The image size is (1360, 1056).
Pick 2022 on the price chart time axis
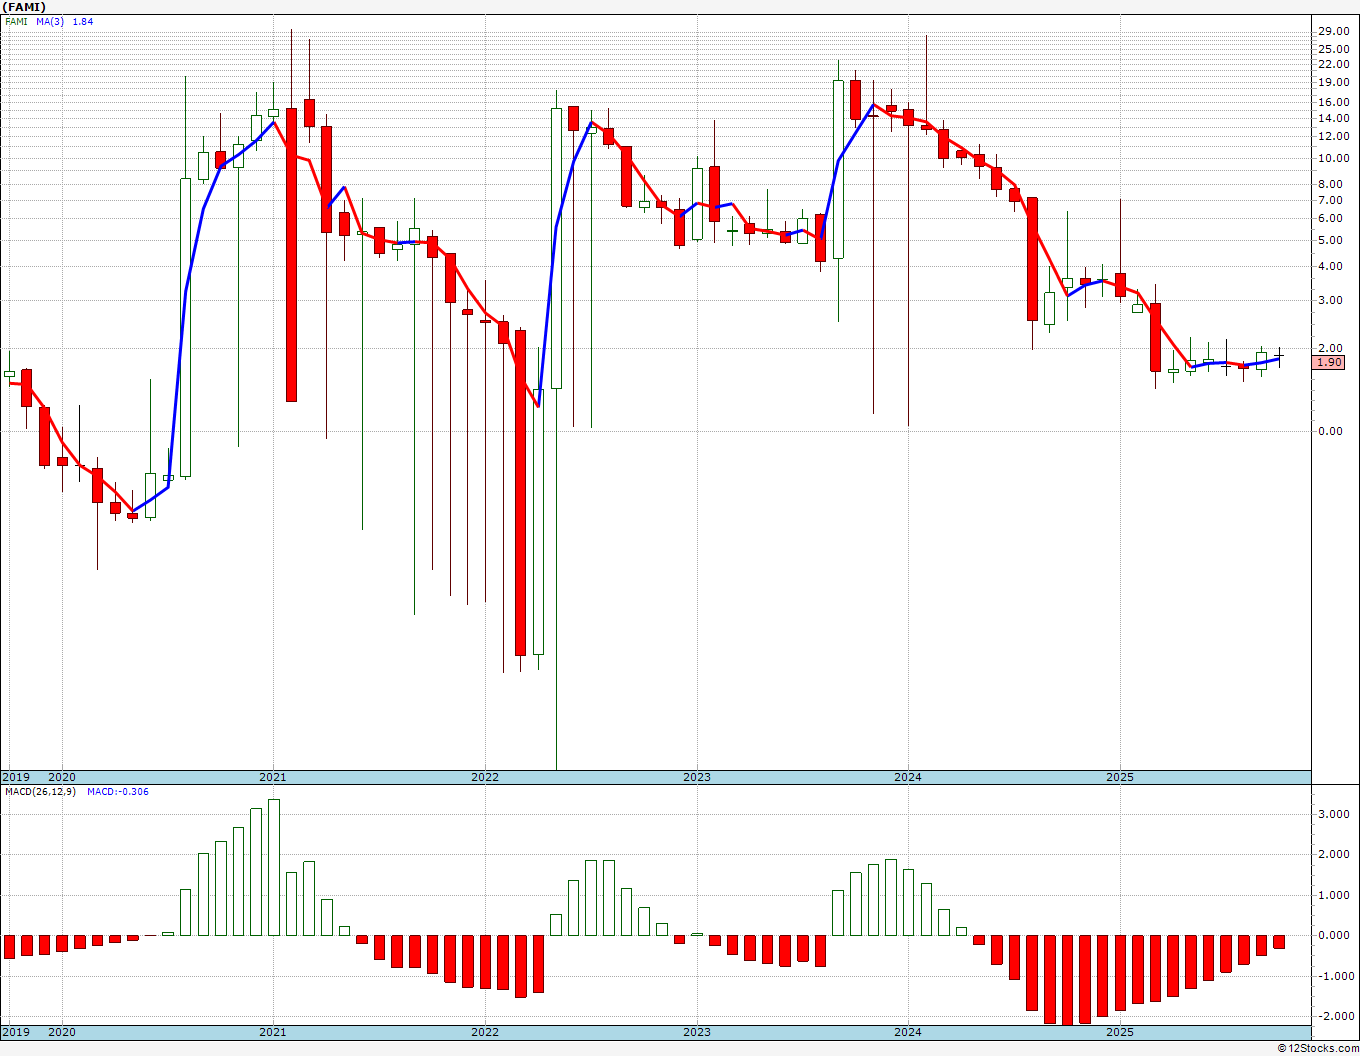click(x=485, y=777)
